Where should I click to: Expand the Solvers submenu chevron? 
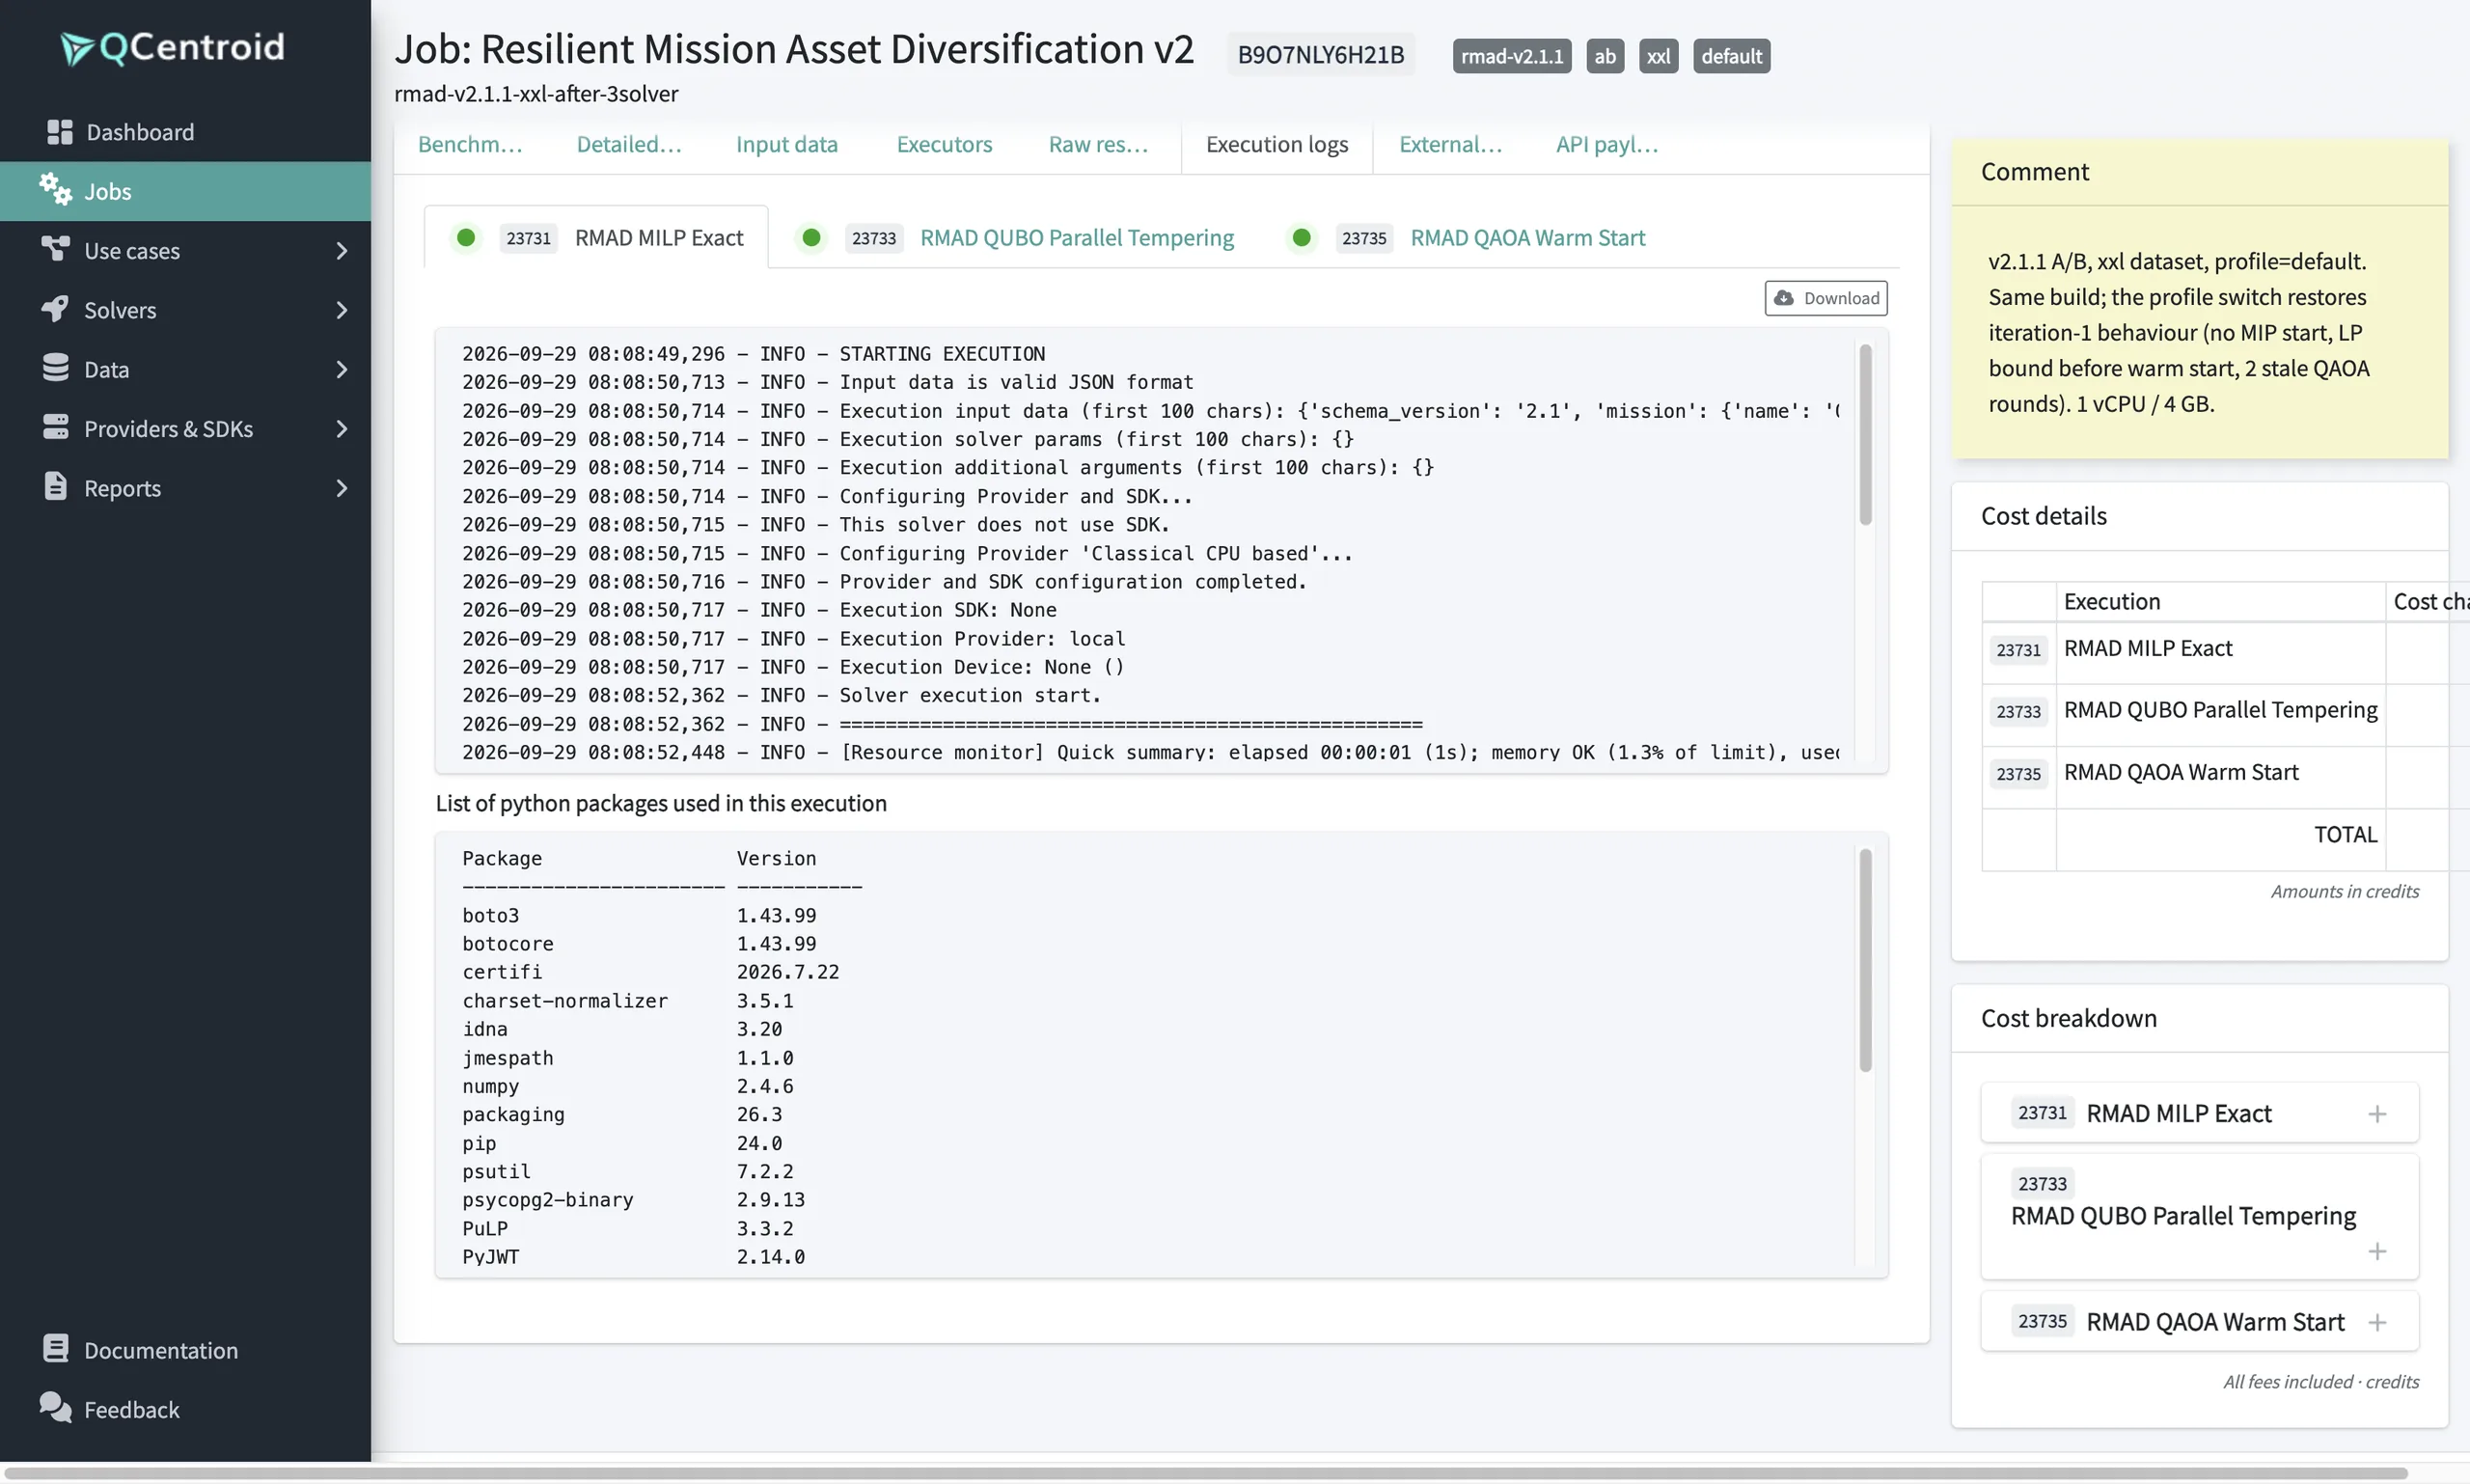pyautogui.click(x=341, y=310)
